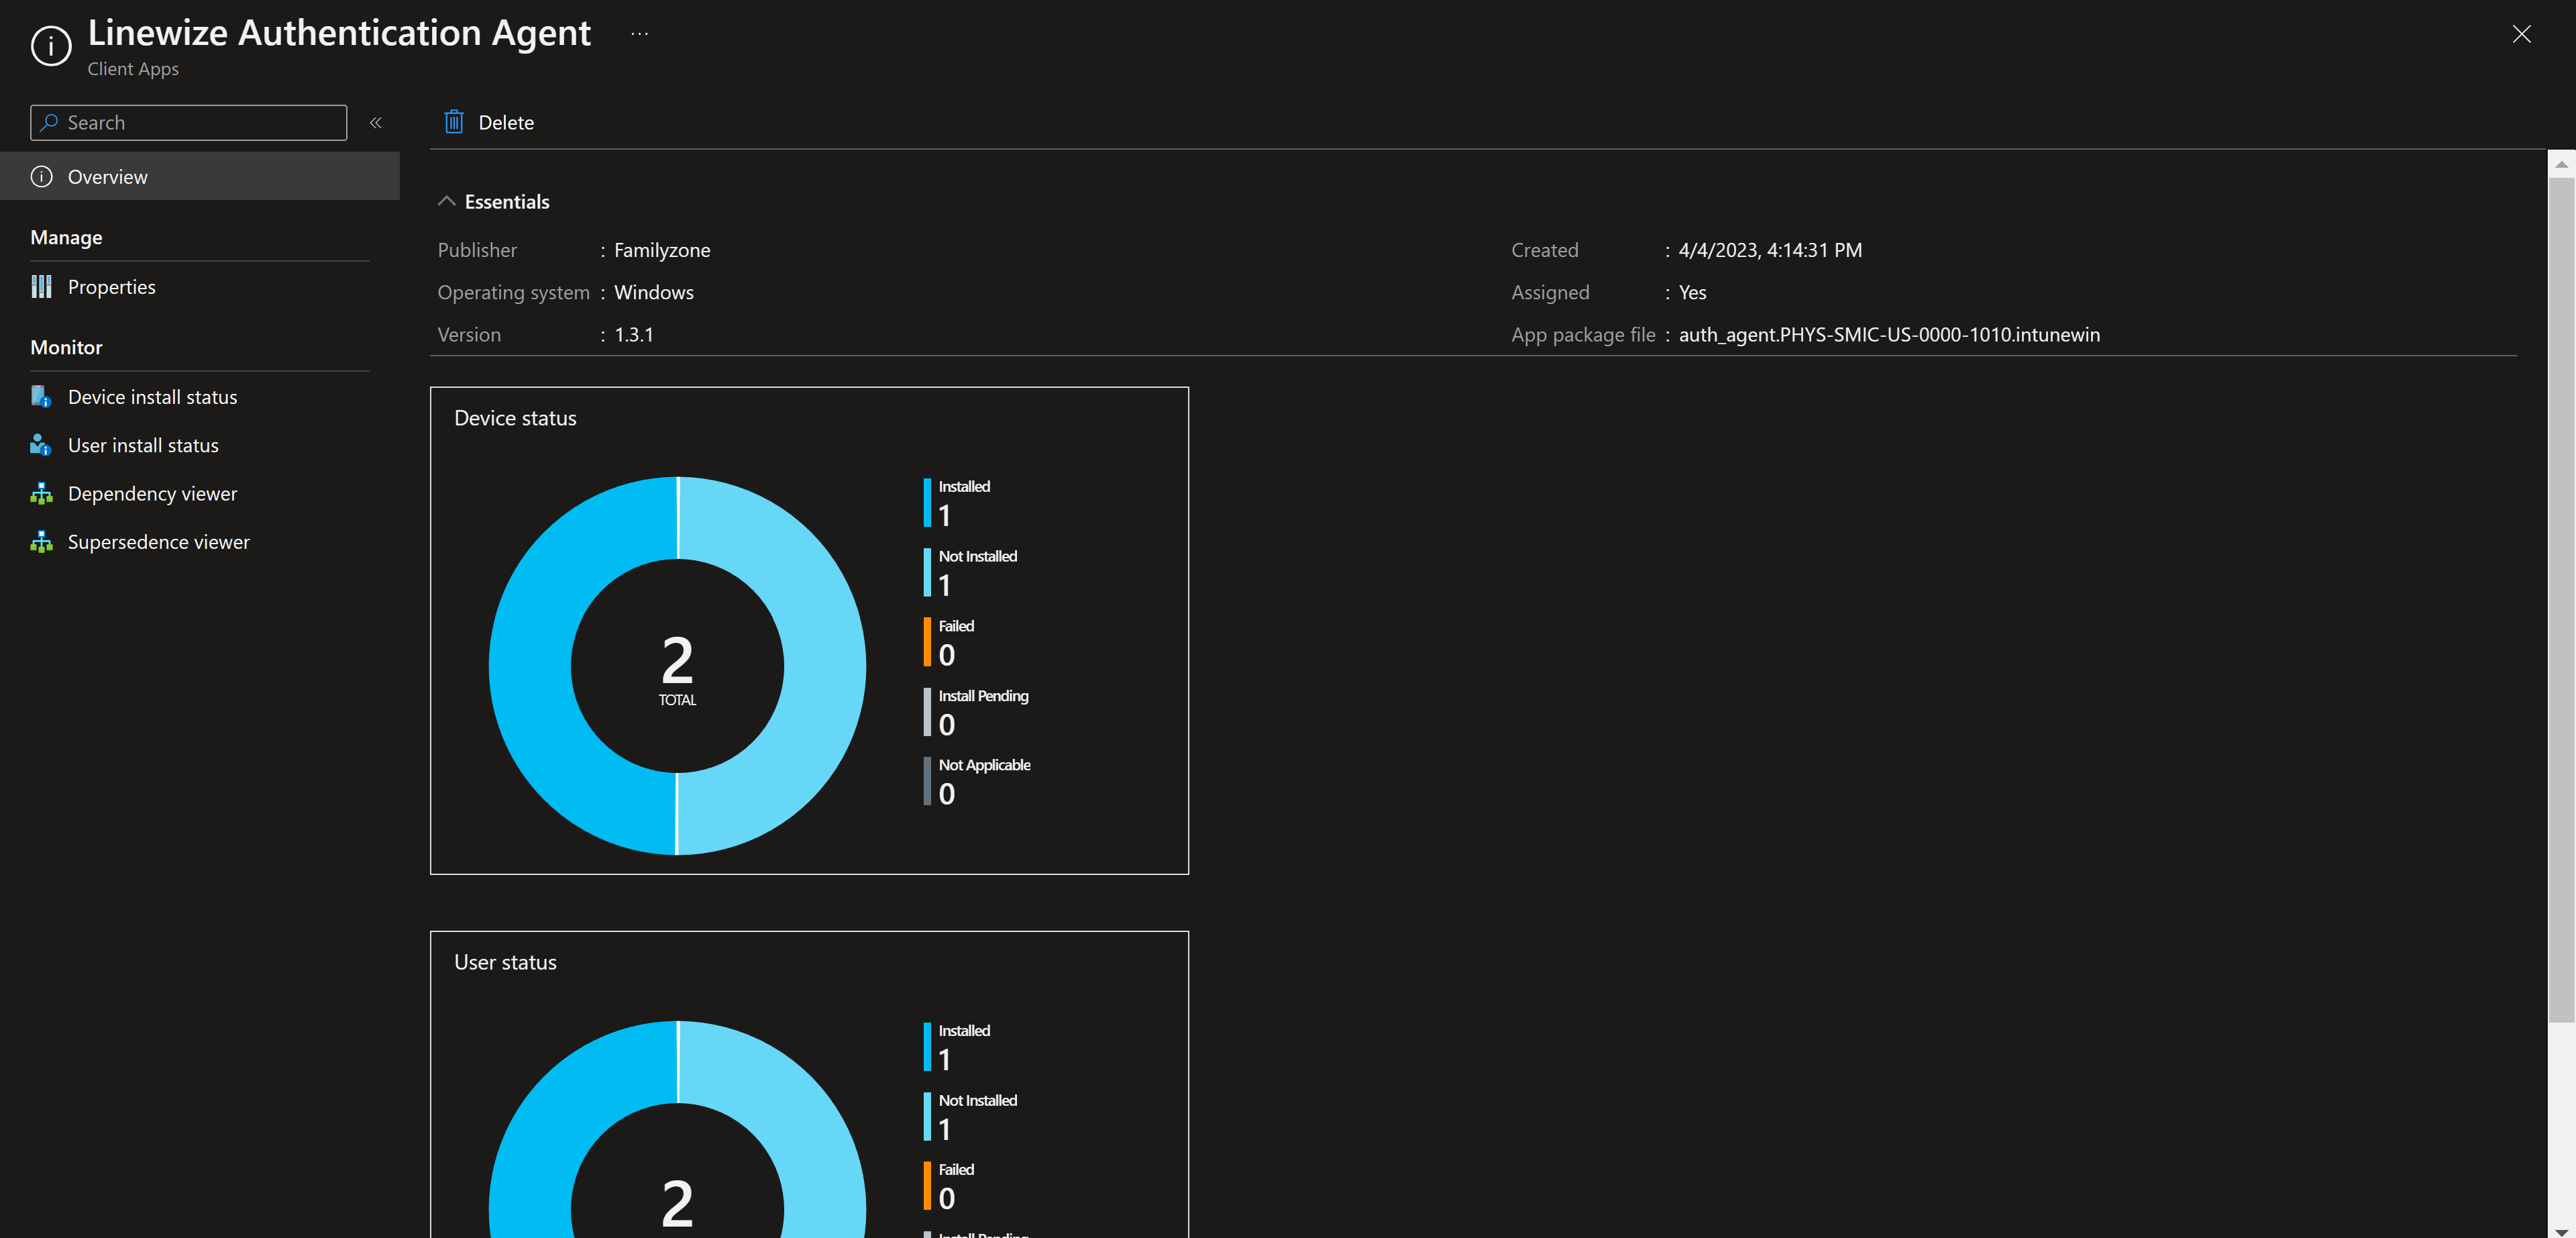Collapse the sidebar with double chevron
Image resolution: width=2576 pixels, height=1238 pixels.
pyautogui.click(x=376, y=122)
